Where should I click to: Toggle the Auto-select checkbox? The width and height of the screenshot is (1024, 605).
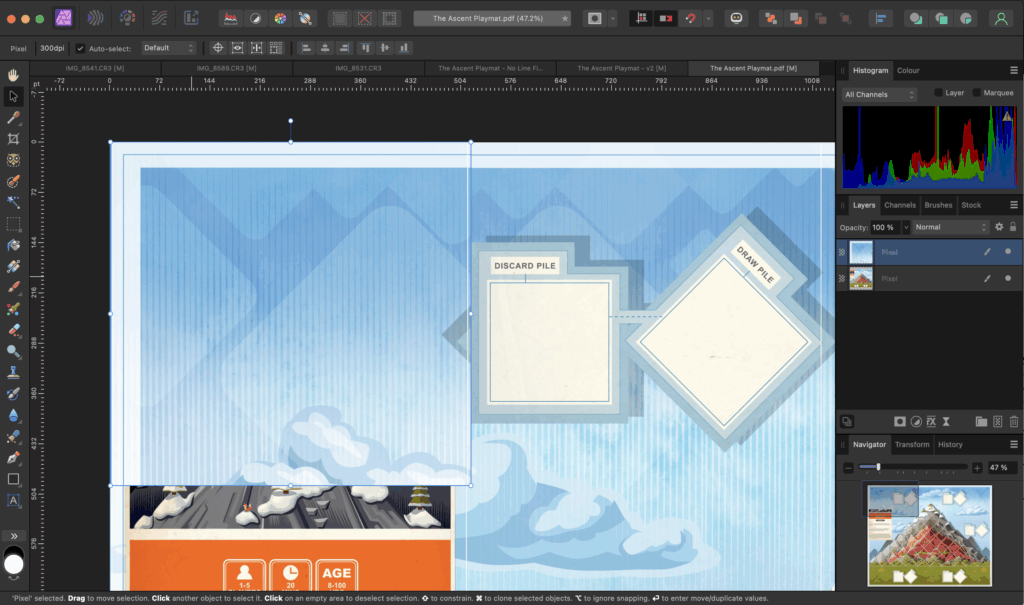click(80, 48)
